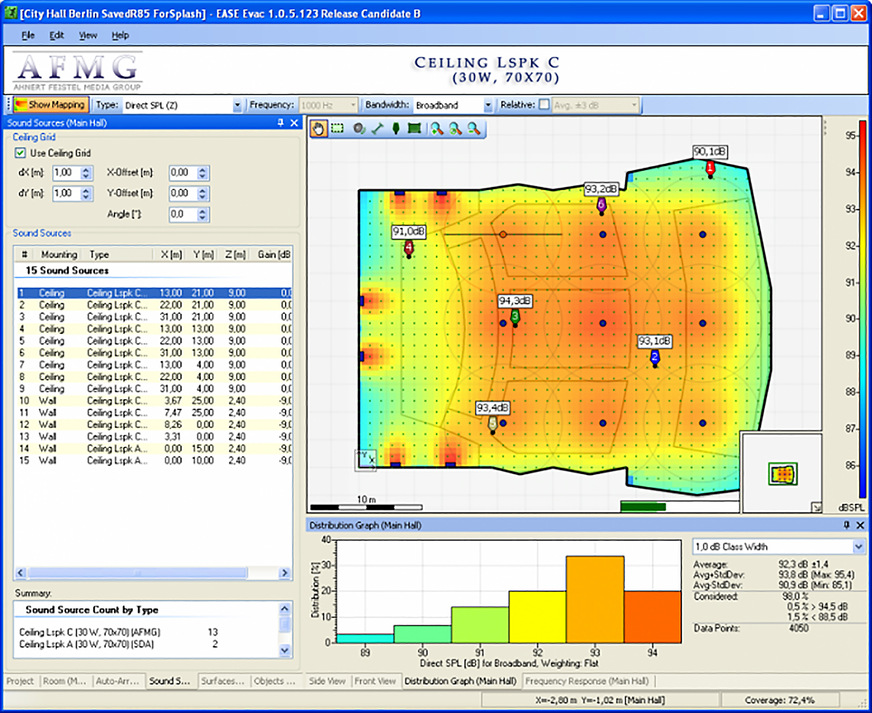Switch to the Side View tab
This screenshot has height=713, width=872.
[x=328, y=681]
